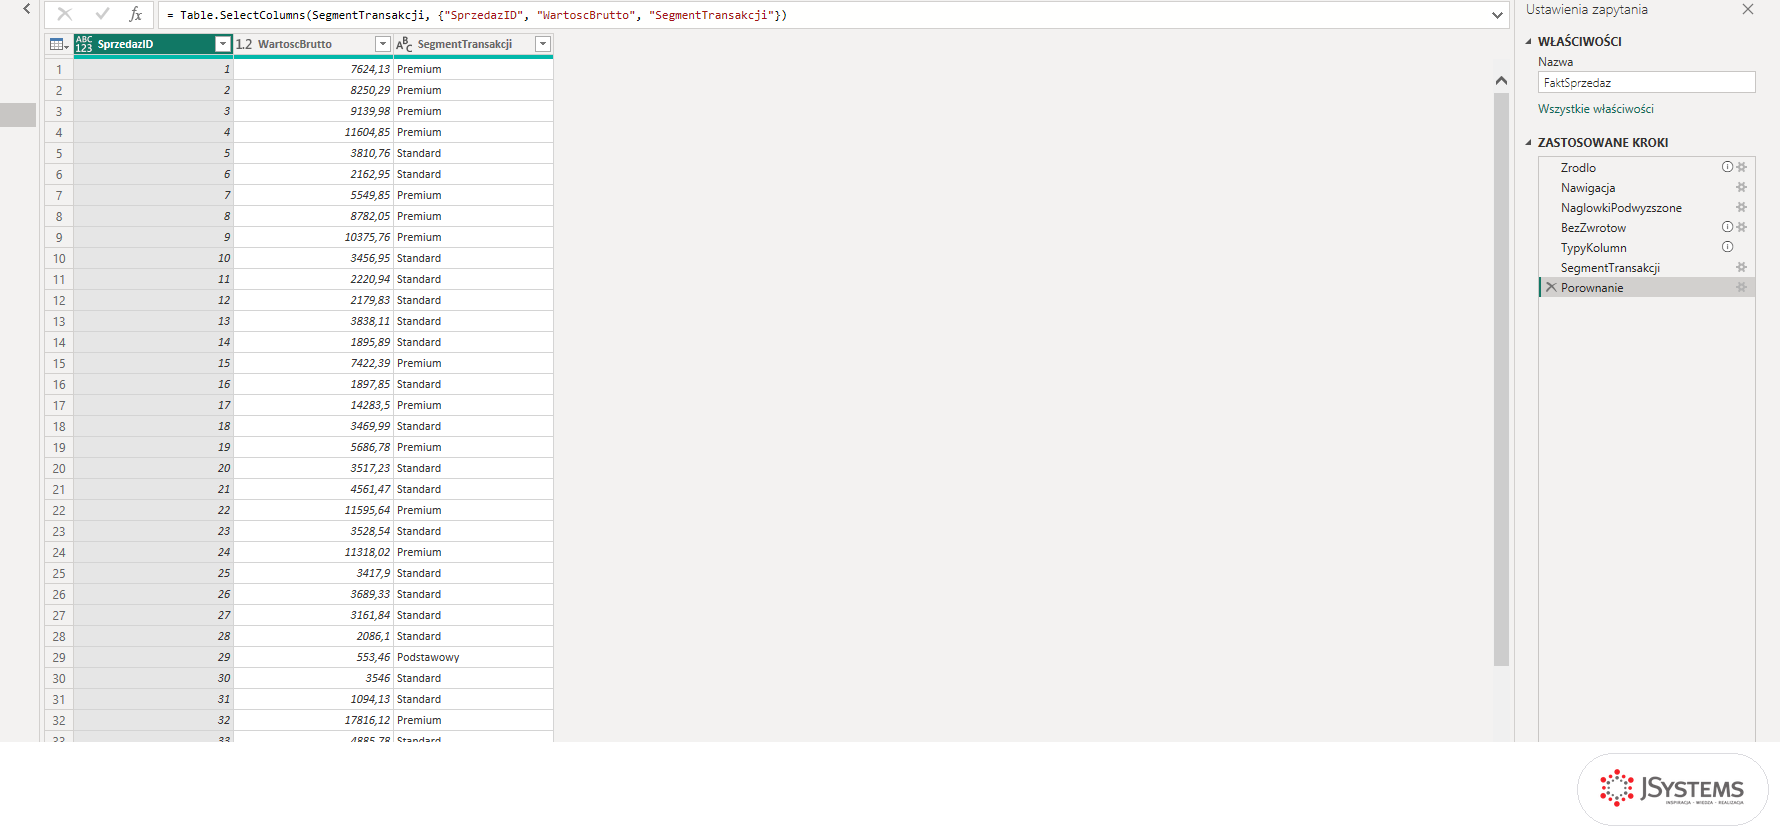
Task: Select the TypyKolumn applied step
Action: pyautogui.click(x=1593, y=247)
